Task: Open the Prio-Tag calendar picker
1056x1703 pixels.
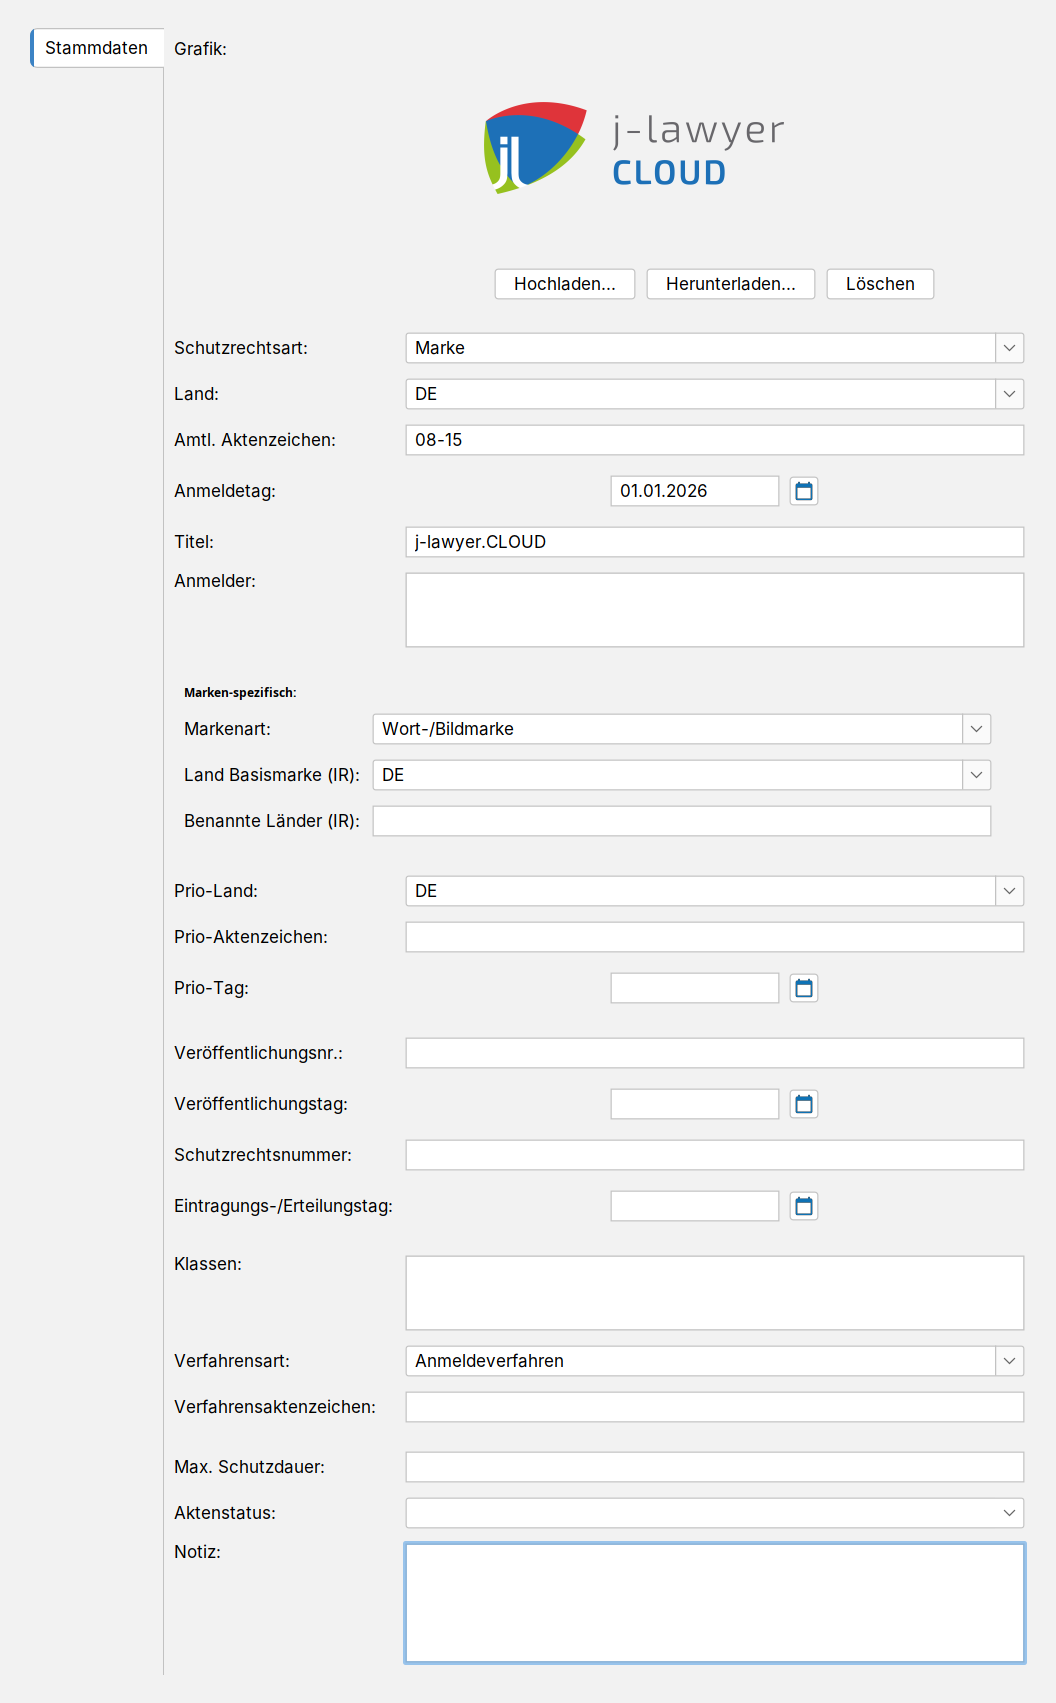Action: tap(803, 988)
